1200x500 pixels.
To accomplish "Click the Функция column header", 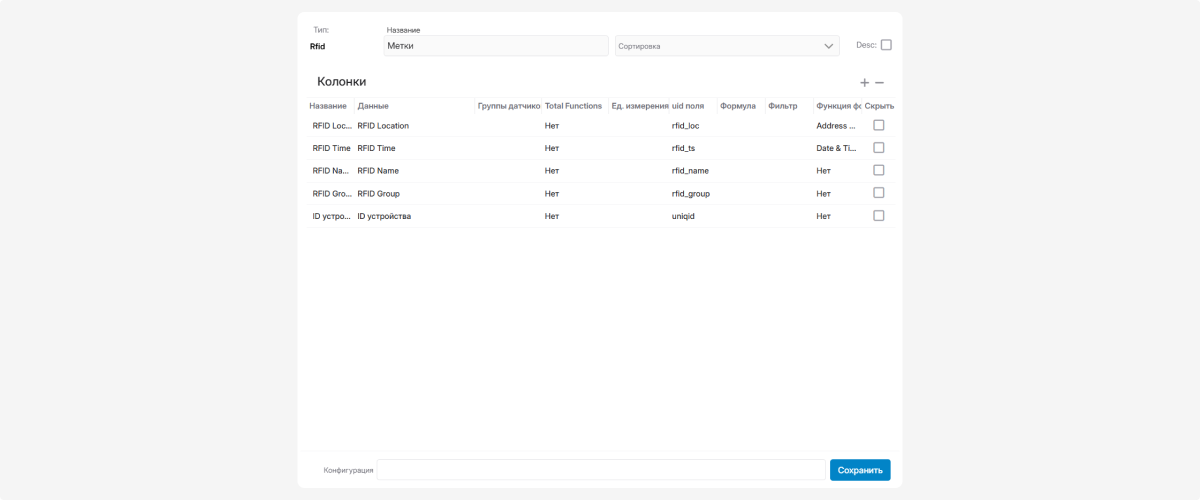I will tap(838, 106).
